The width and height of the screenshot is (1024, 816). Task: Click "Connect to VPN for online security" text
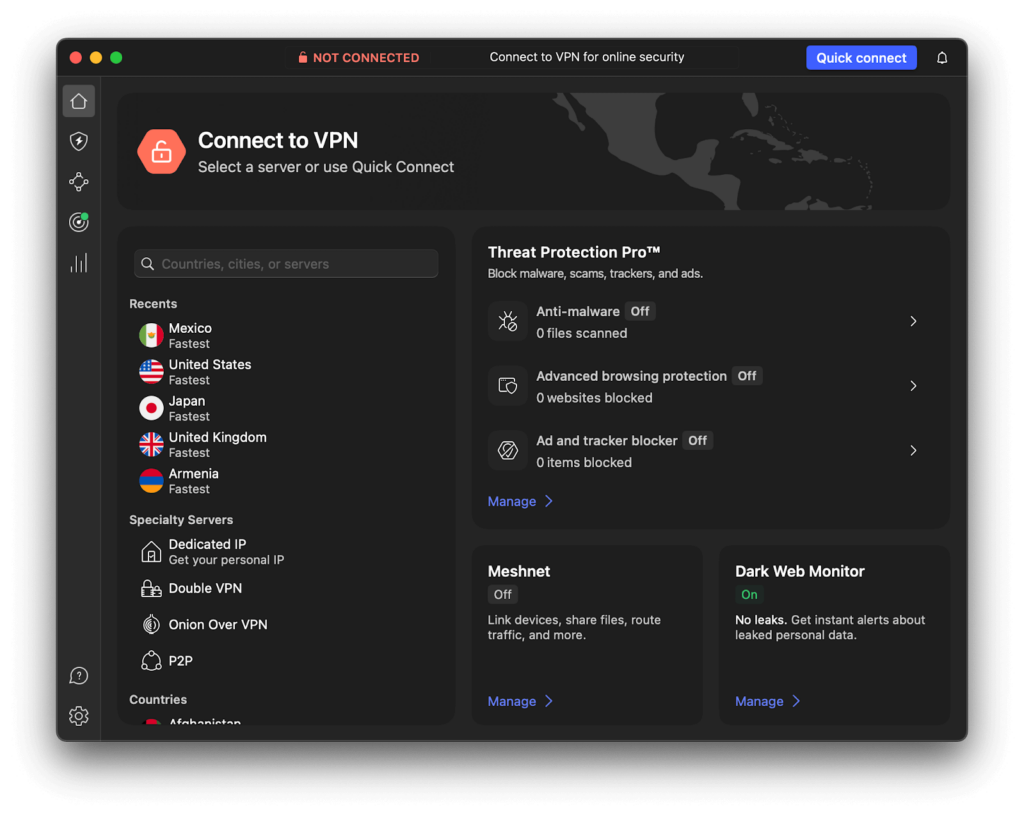click(x=586, y=57)
